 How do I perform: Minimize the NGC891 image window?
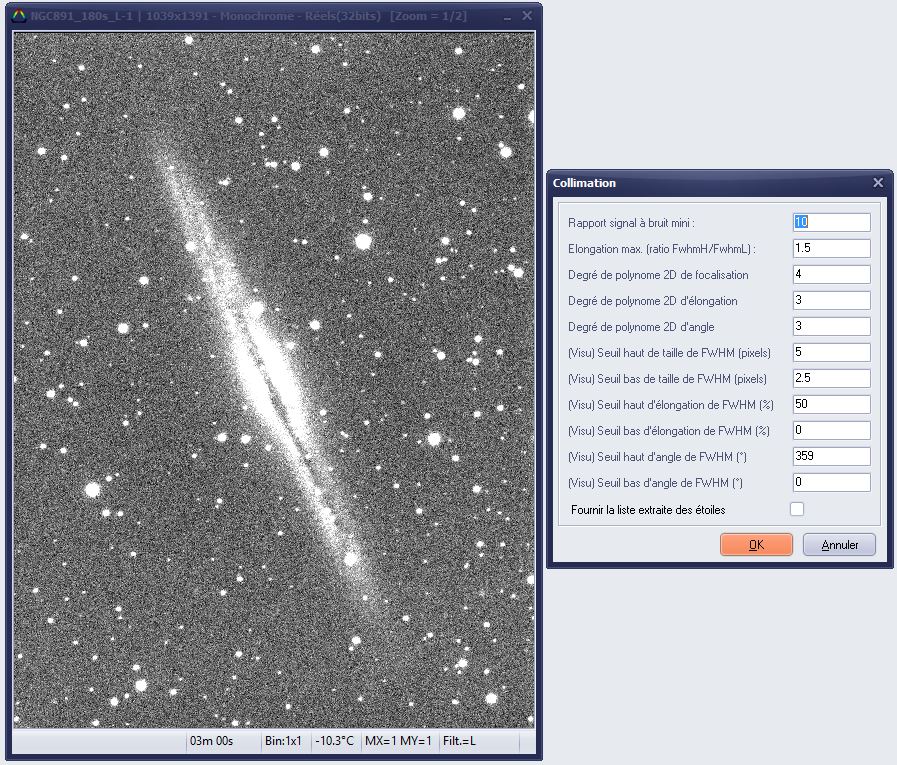pyautogui.click(x=507, y=17)
